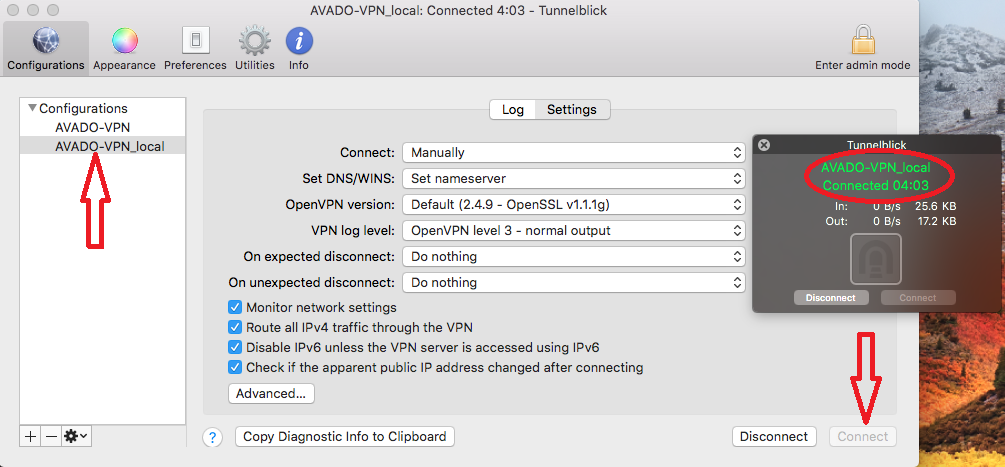This screenshot has width=1005, height=467.
Task: Collapse the Configurations tree triangle
Action: point(32,108)
